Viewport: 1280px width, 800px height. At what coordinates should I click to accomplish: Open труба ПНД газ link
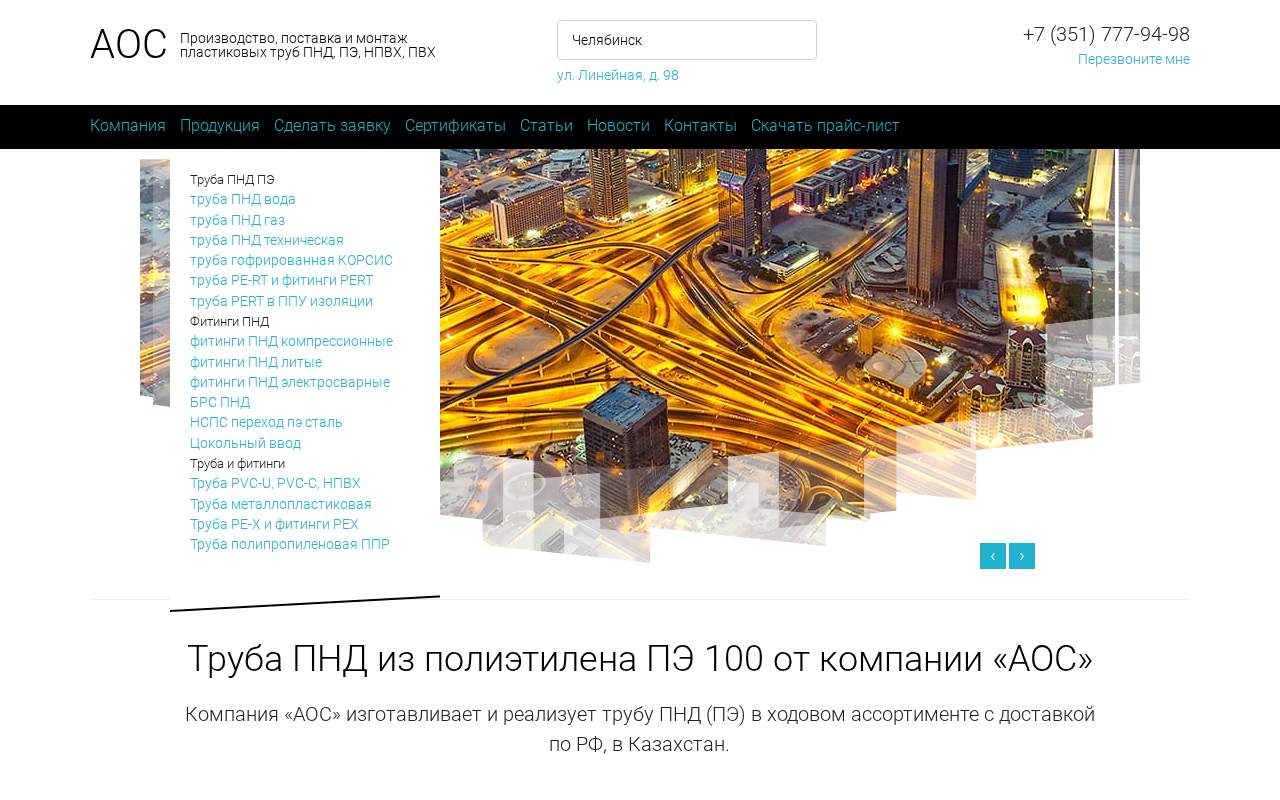pos(237,220)
